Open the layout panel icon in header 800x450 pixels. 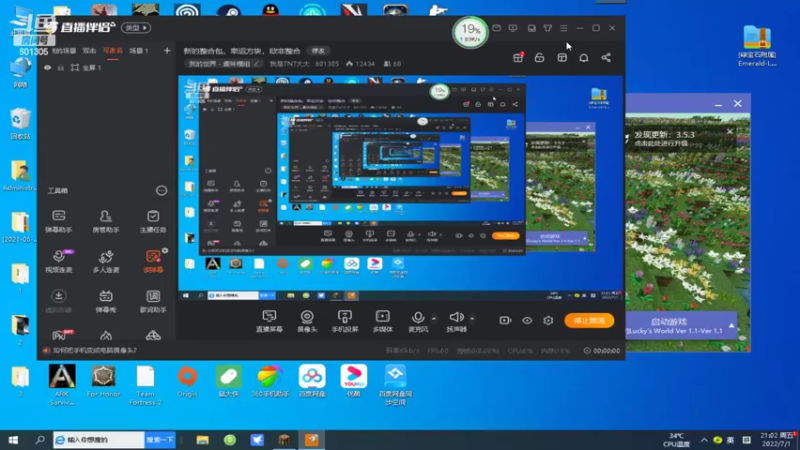tap(562, 58)
